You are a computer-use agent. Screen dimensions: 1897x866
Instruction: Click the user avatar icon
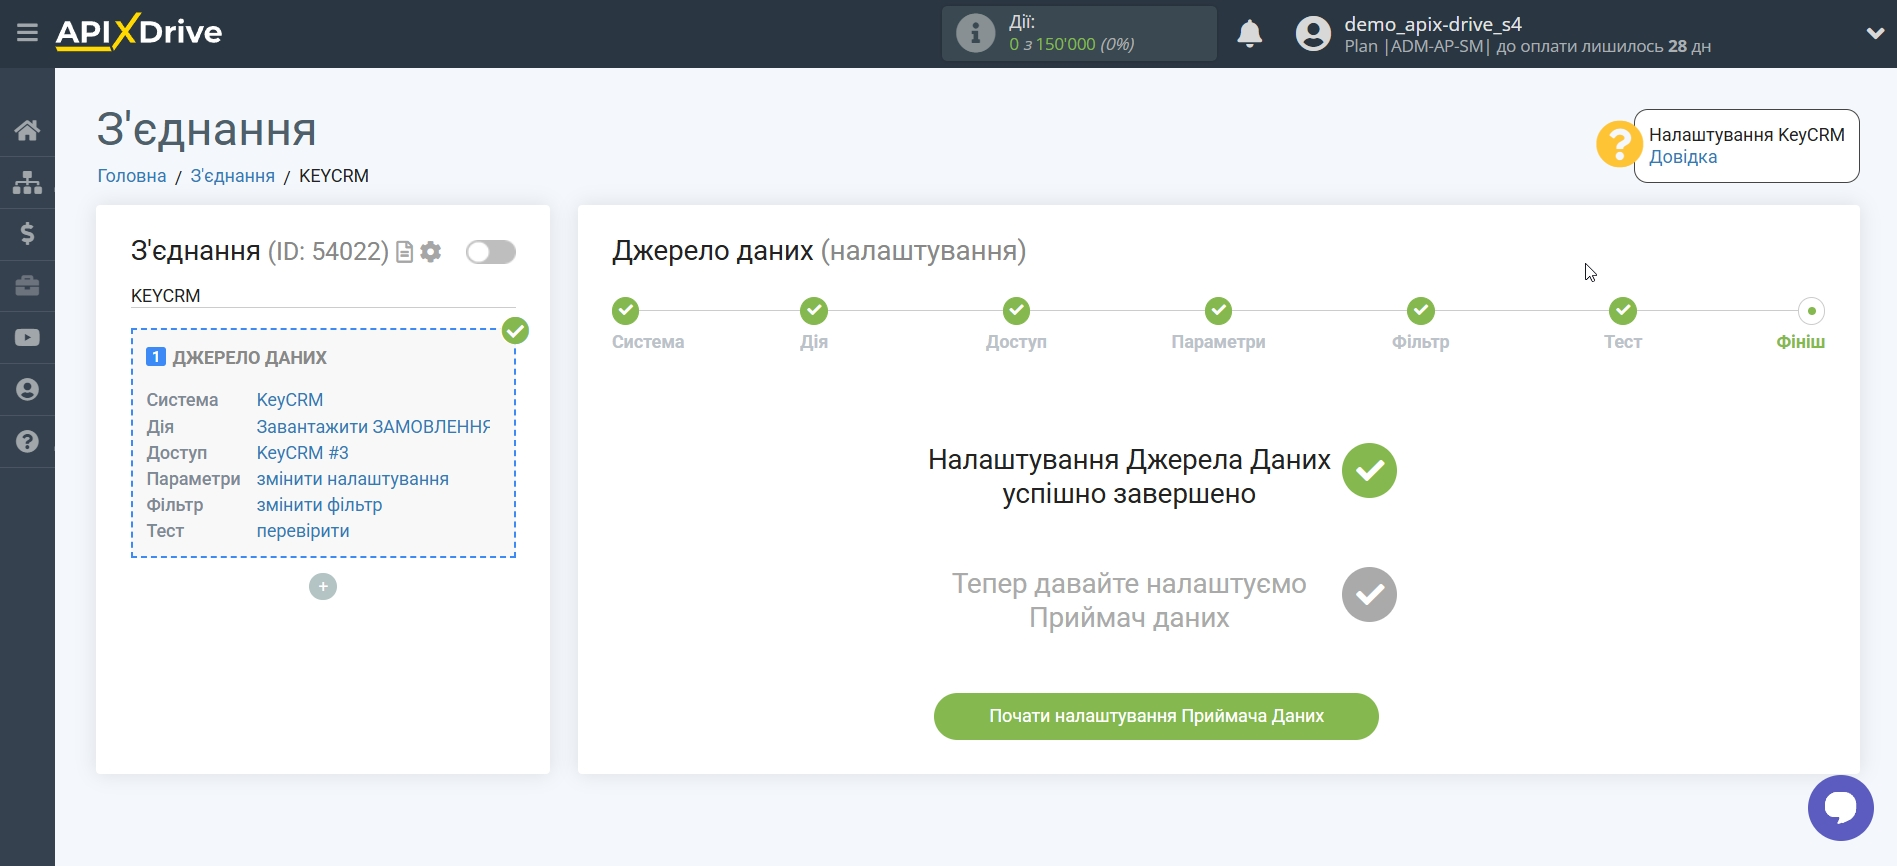[1313, 34]
